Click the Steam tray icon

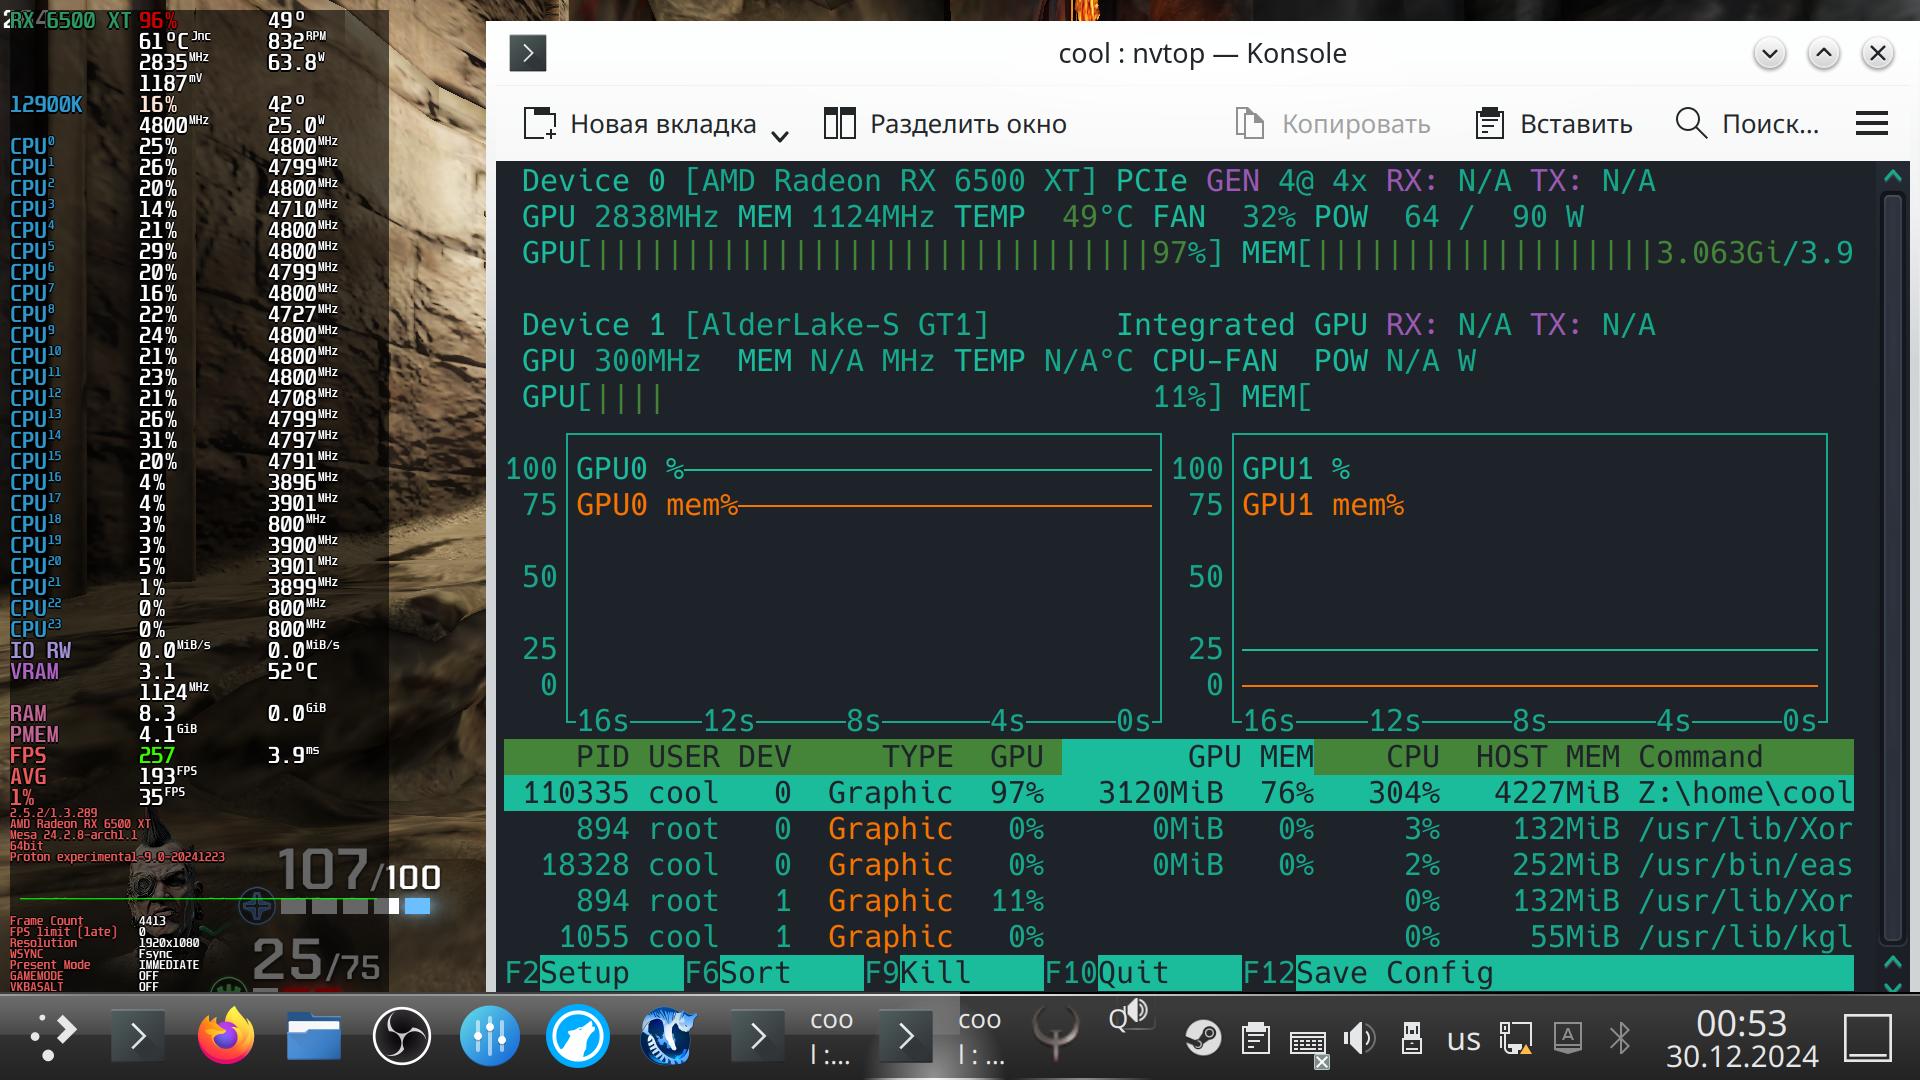(x=1203, y=1039)
